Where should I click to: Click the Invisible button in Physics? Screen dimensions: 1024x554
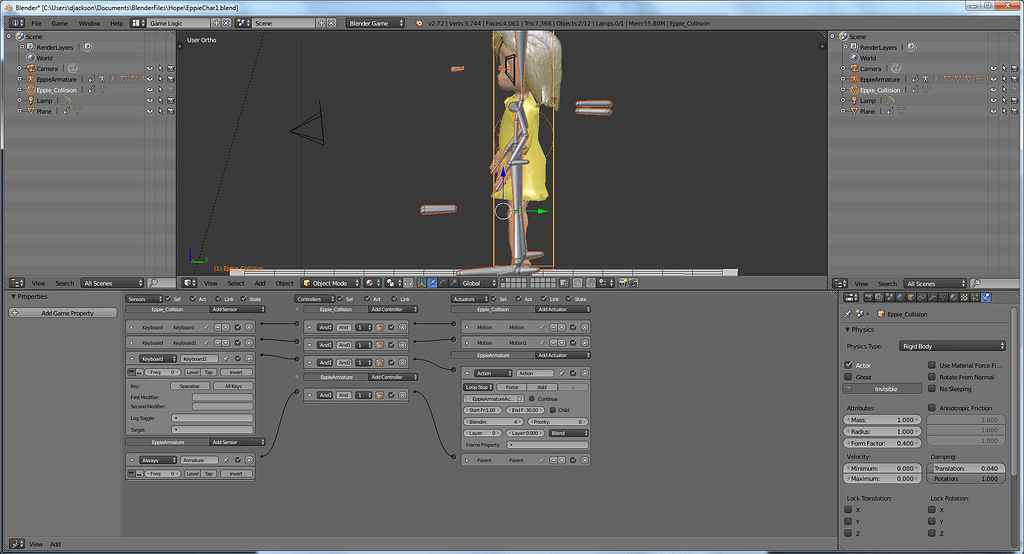882,389
